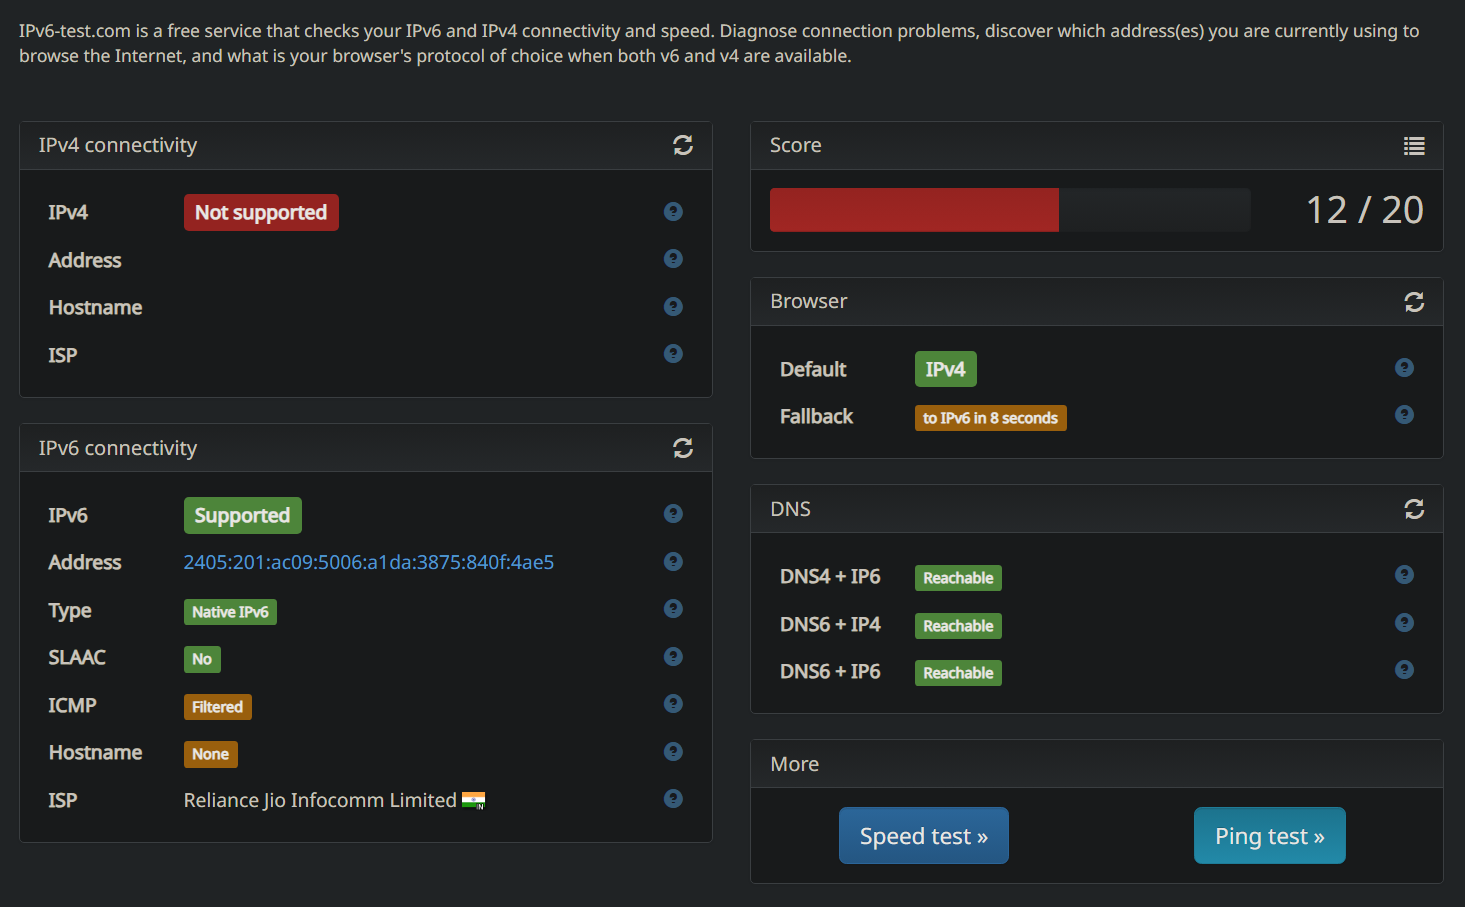The height and width of the screenshot is (907, 1465).
Task: Click the Native IPv6 badge
Action: [230, 612]
